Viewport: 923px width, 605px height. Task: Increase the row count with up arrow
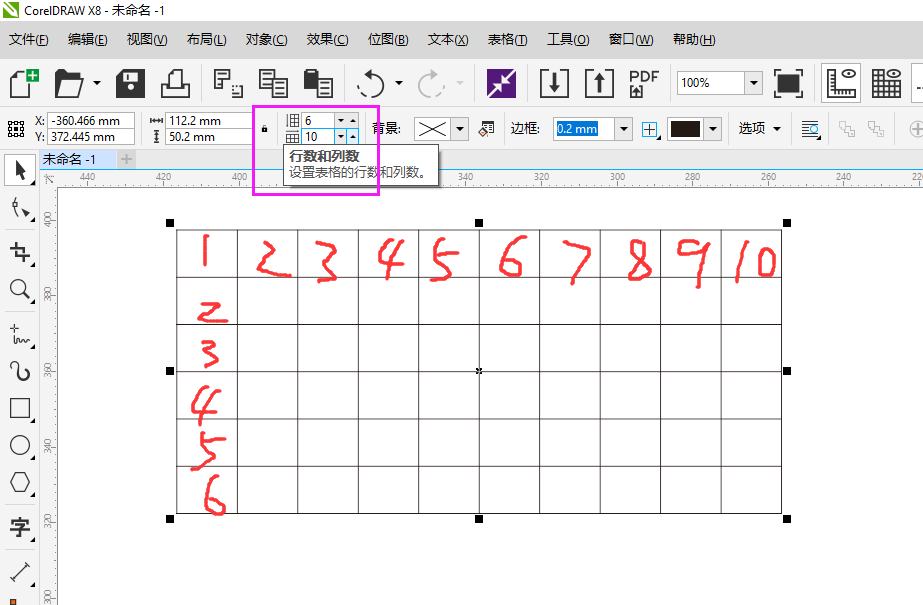point(353,121)
